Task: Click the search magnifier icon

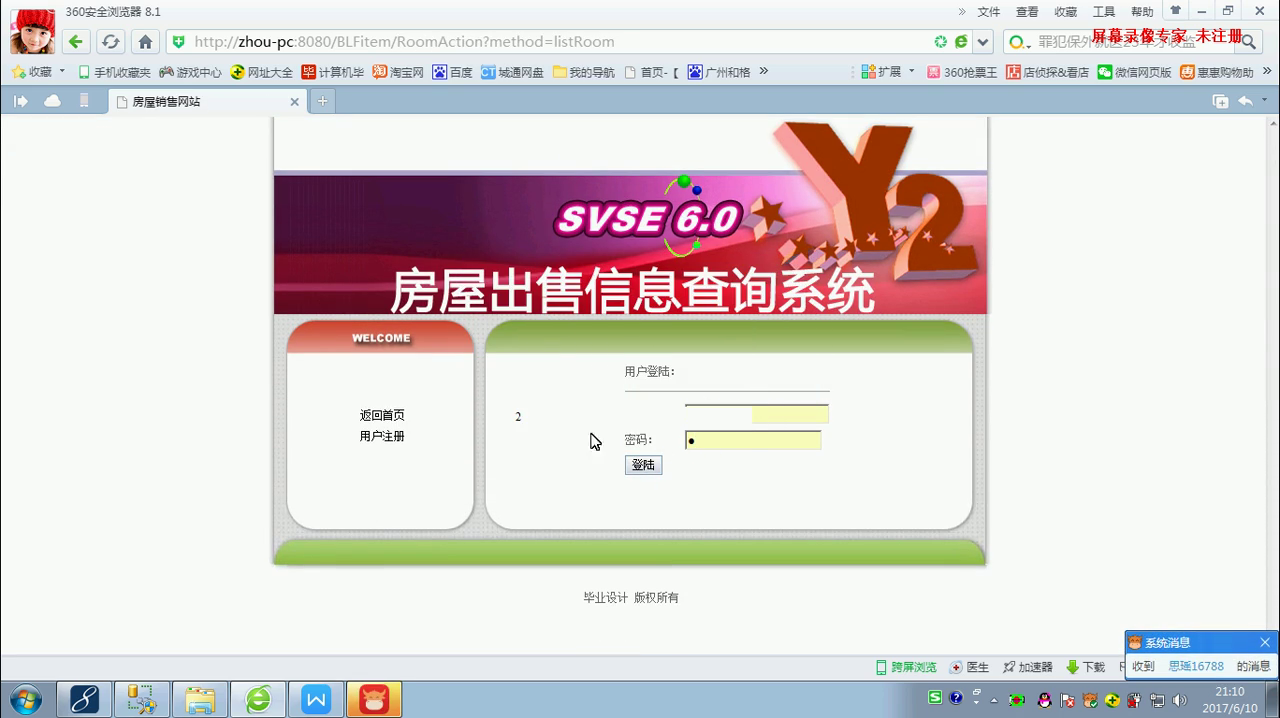Action: 1248,42
